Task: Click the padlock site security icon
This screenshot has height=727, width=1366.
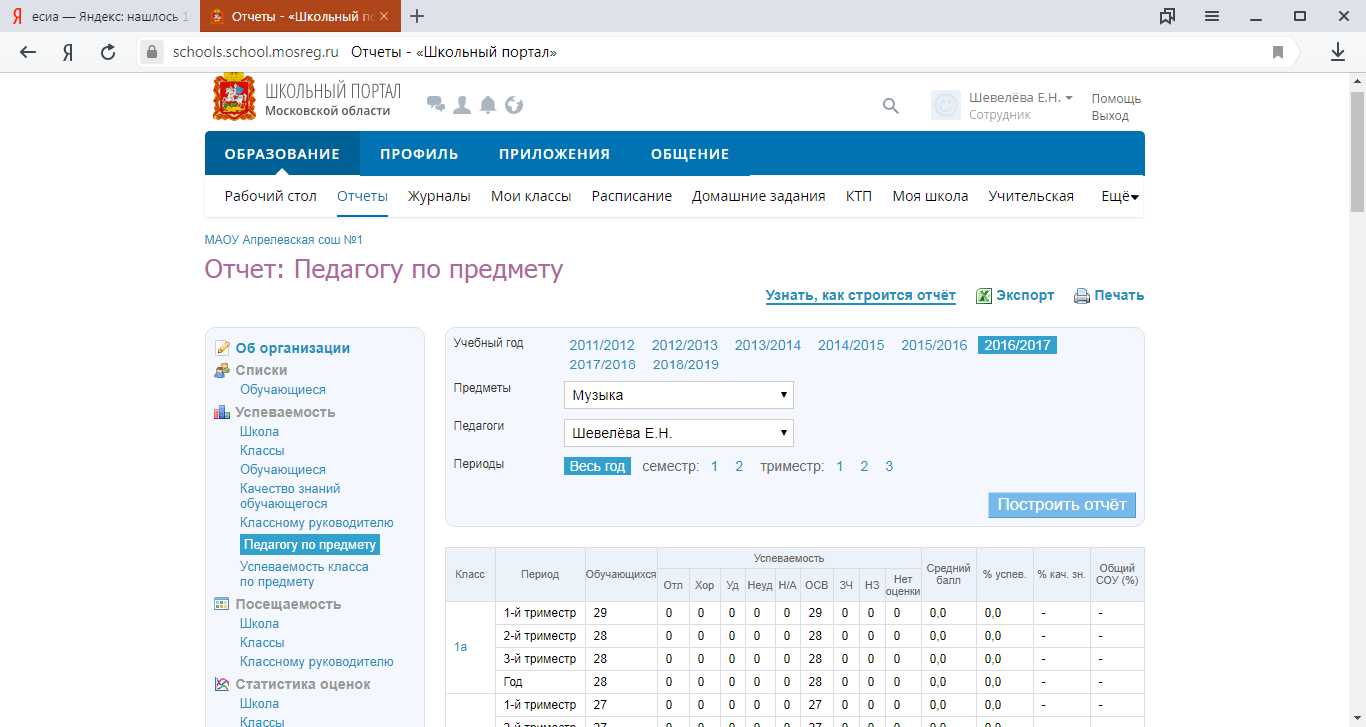Action: pos(152,52)
